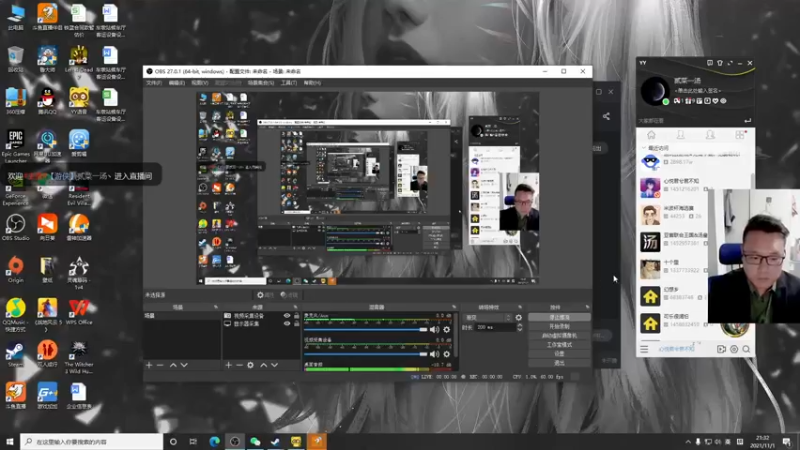The image size is (800, 450).
Task: Toggle eye visibility for display capture source
Action: (x=287, y=323)
